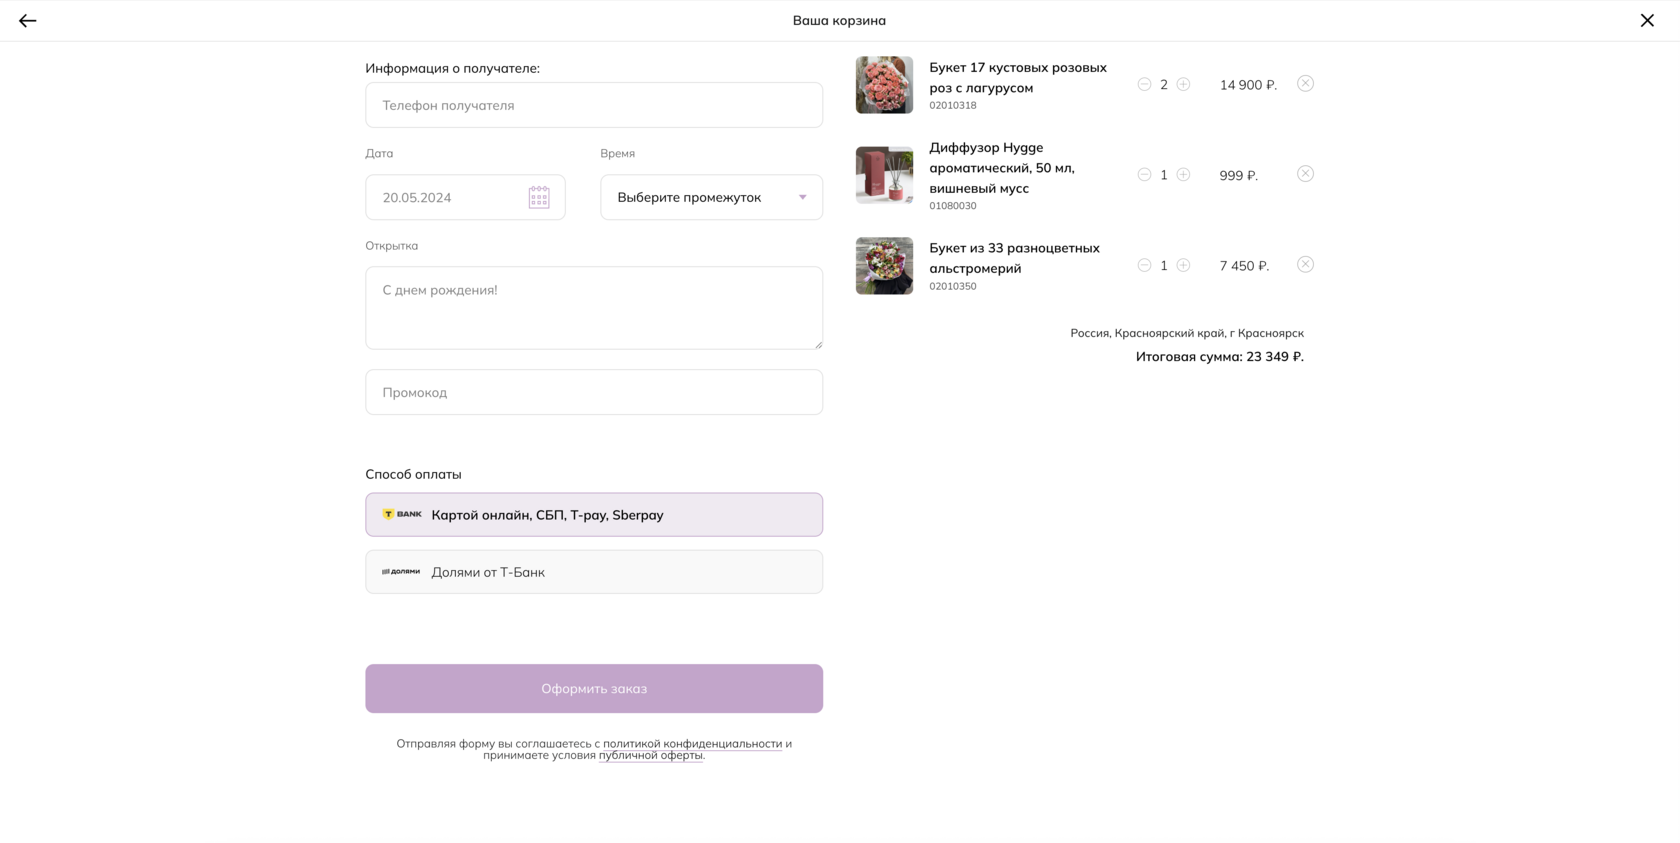Expand the delivery time interval dropdown

pos(711,197)
